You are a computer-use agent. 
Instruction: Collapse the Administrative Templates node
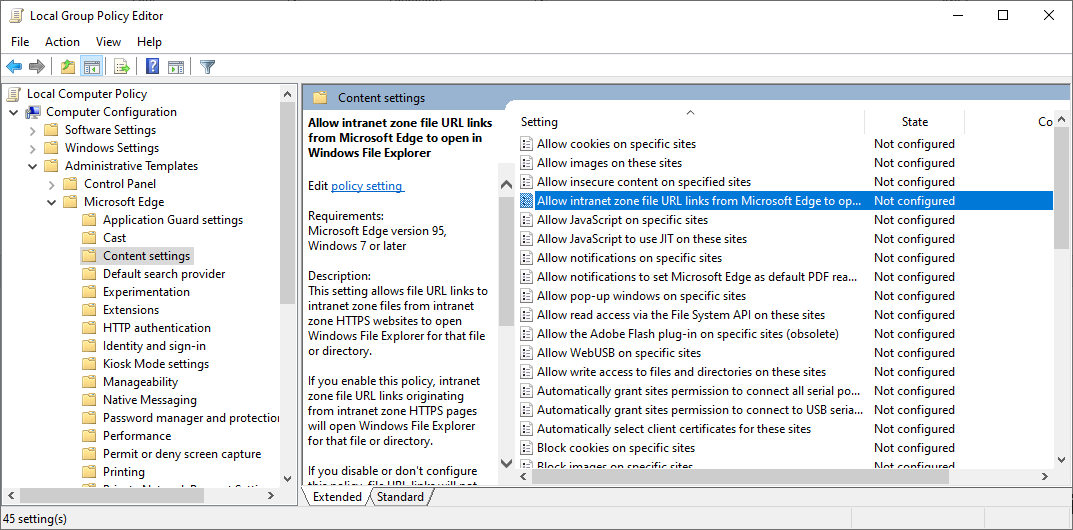point(33,166)
